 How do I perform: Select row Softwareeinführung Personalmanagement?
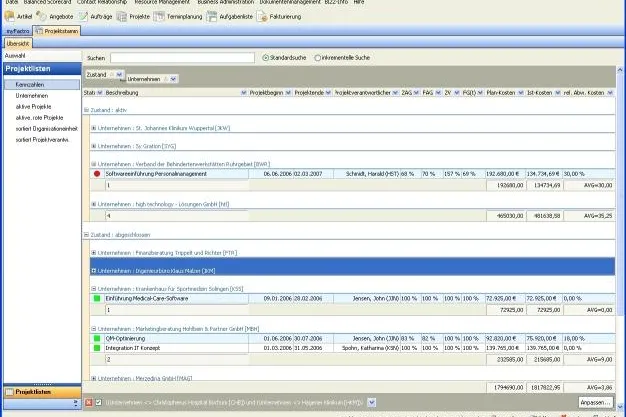(x=353, y=174)
